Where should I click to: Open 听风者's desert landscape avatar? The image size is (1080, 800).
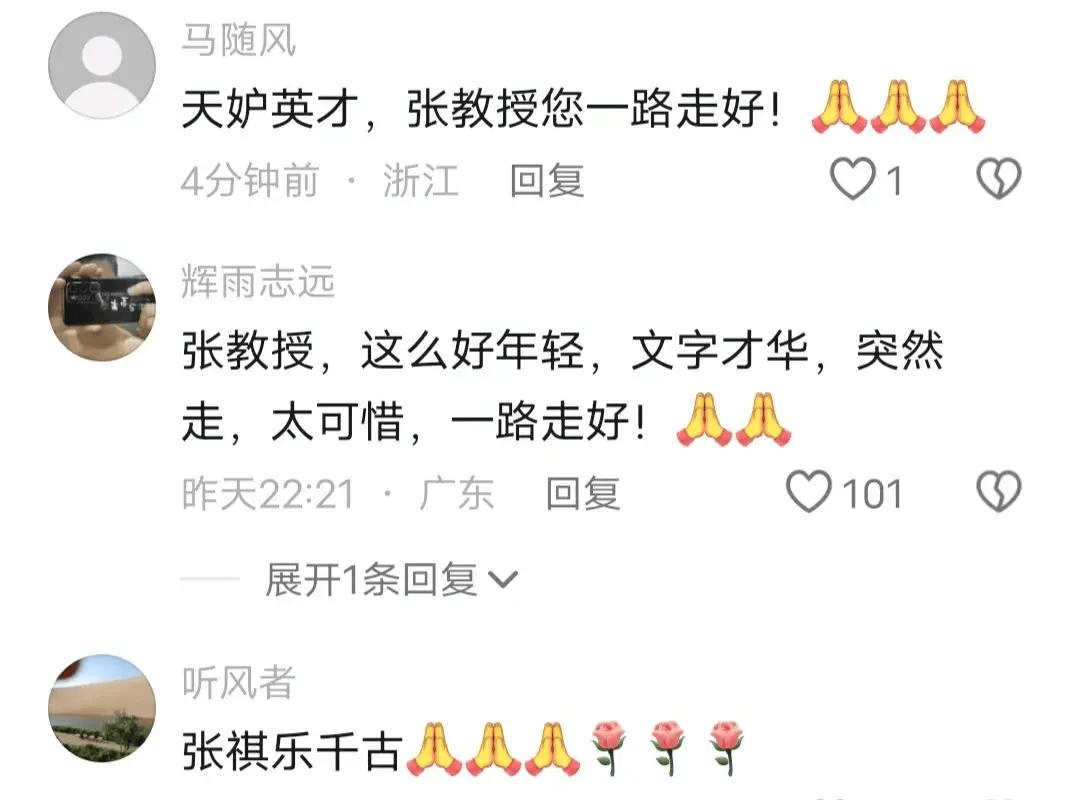point(102,708)
